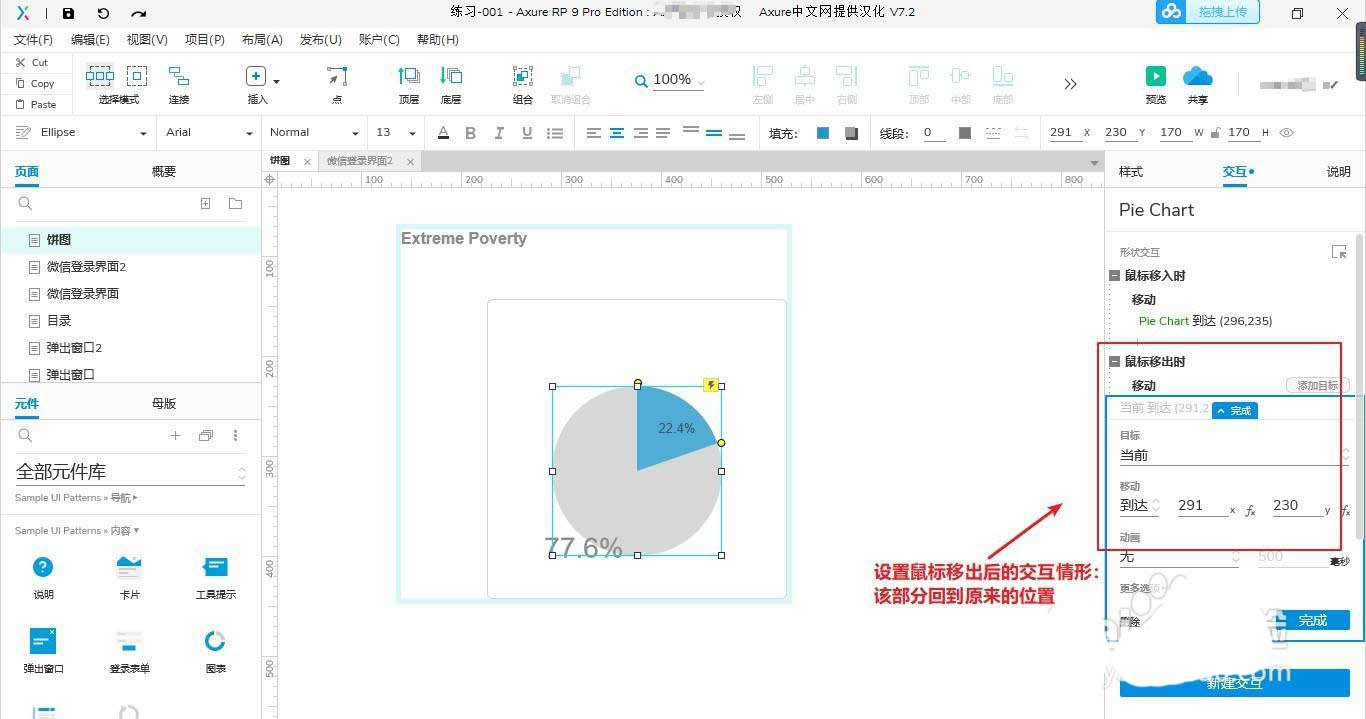
Task: Redo with the forward arrow icon
Action: click(x=139, y=13)
